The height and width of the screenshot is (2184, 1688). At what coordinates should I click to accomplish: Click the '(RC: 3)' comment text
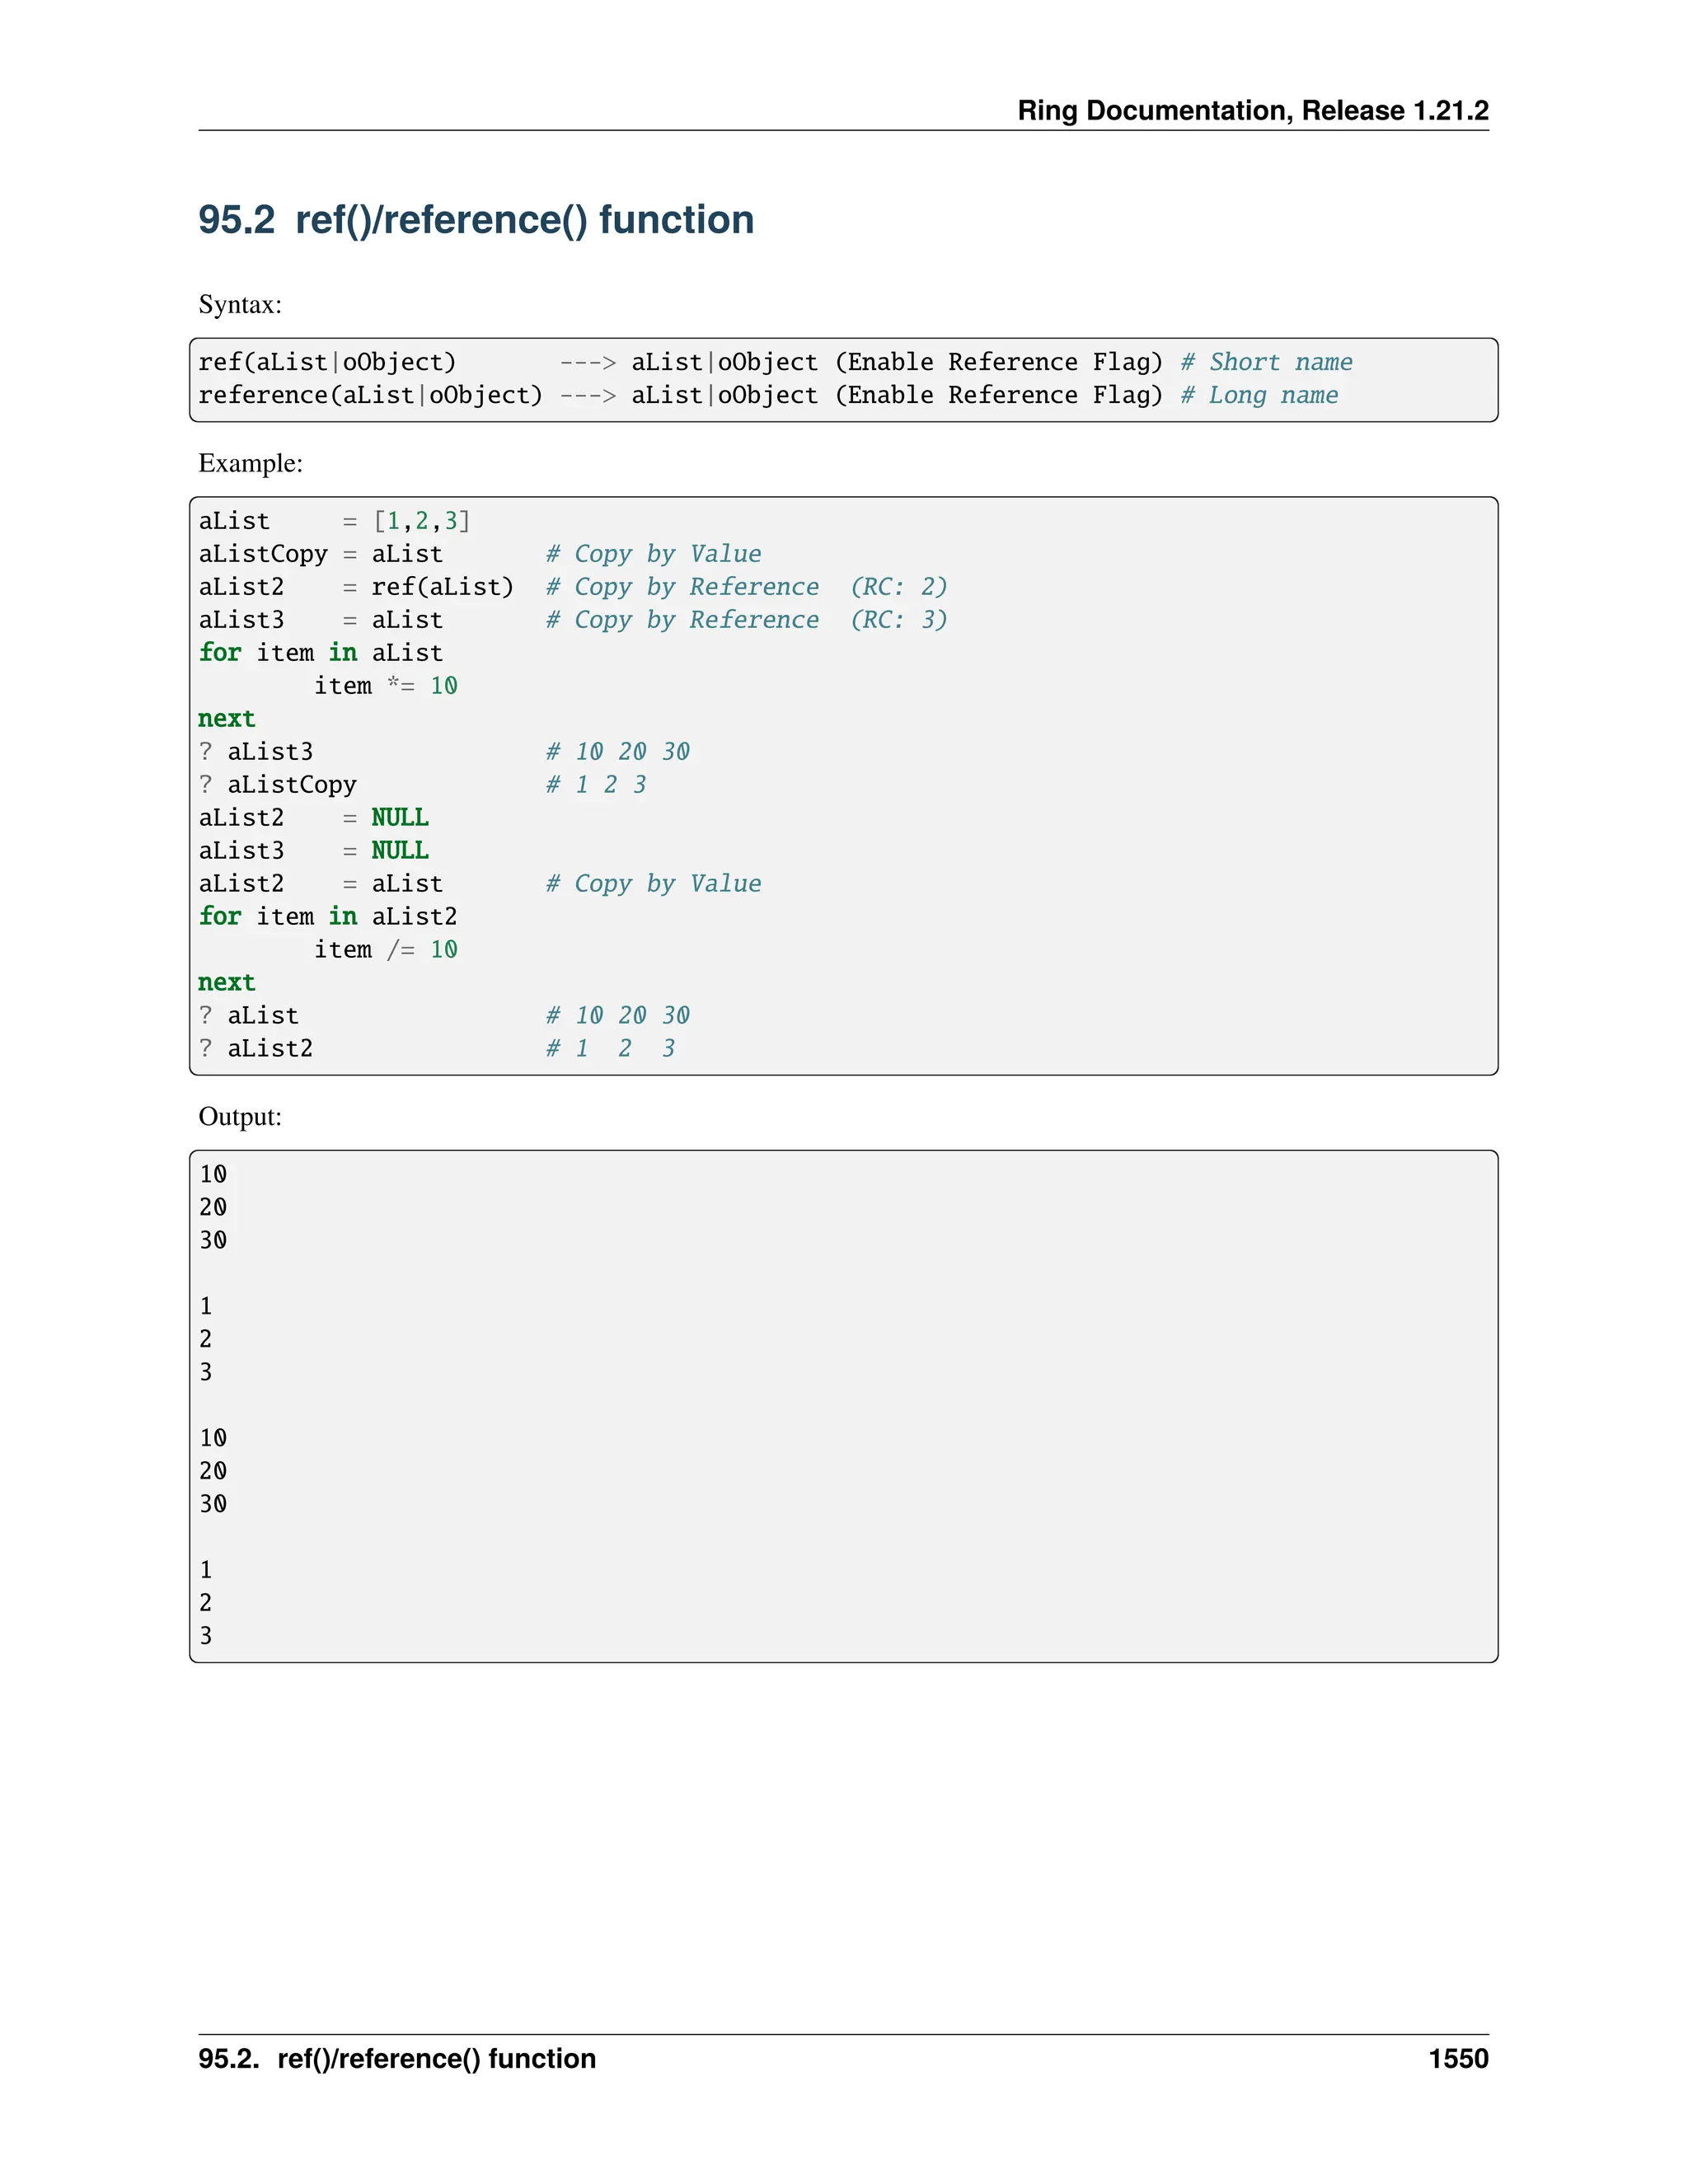point(898,620)
